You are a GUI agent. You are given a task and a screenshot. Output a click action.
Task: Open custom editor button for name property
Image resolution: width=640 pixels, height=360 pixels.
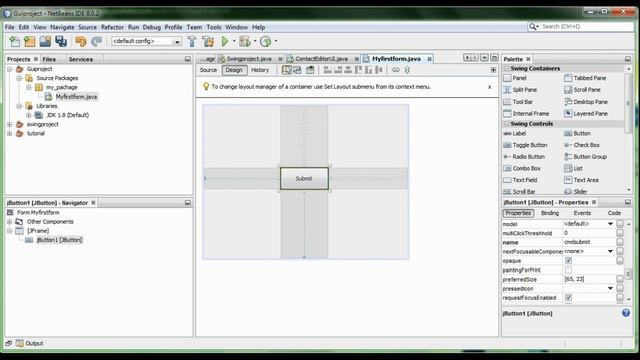point(620,242)
